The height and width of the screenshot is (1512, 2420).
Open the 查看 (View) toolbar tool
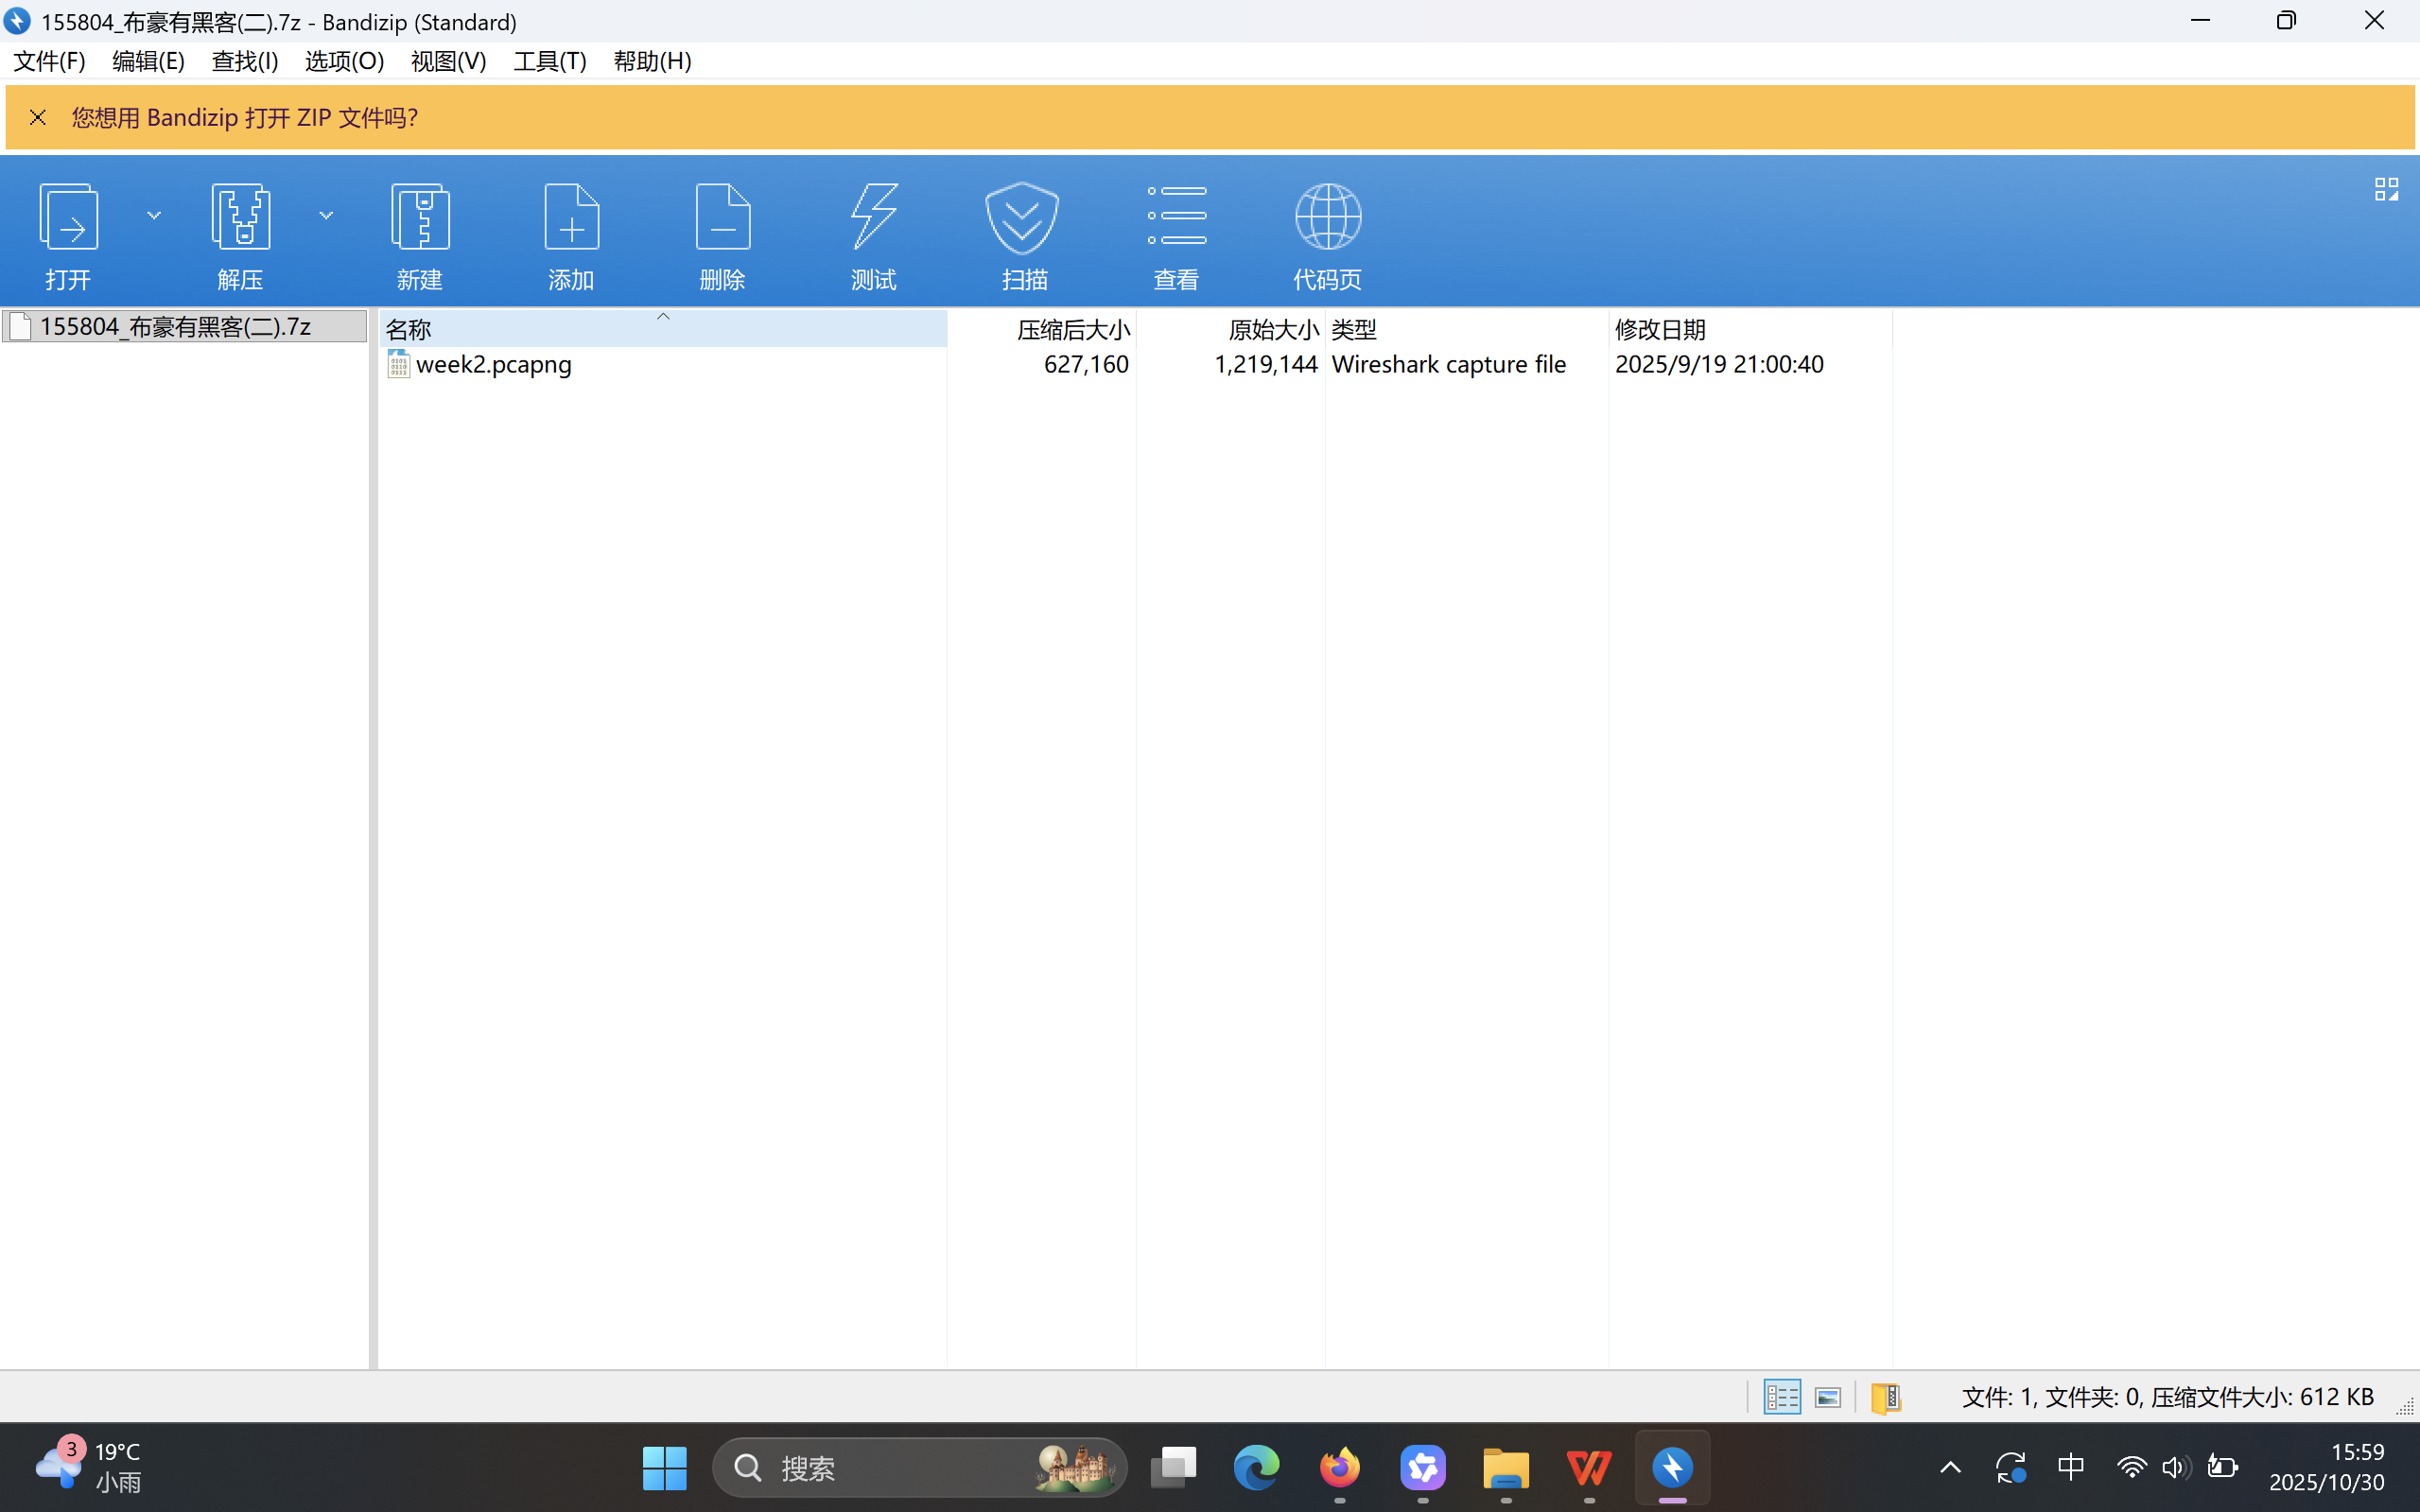1176,216
